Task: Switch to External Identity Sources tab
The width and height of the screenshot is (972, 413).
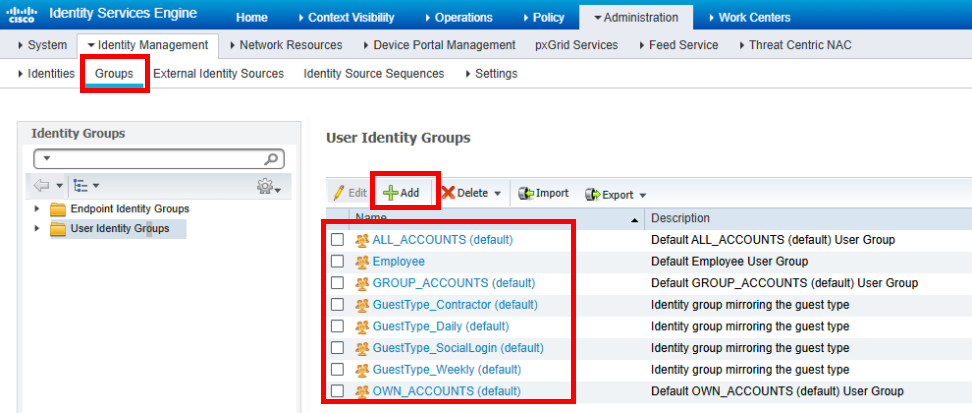Action: pyautogui.click(x=218, y=74)
